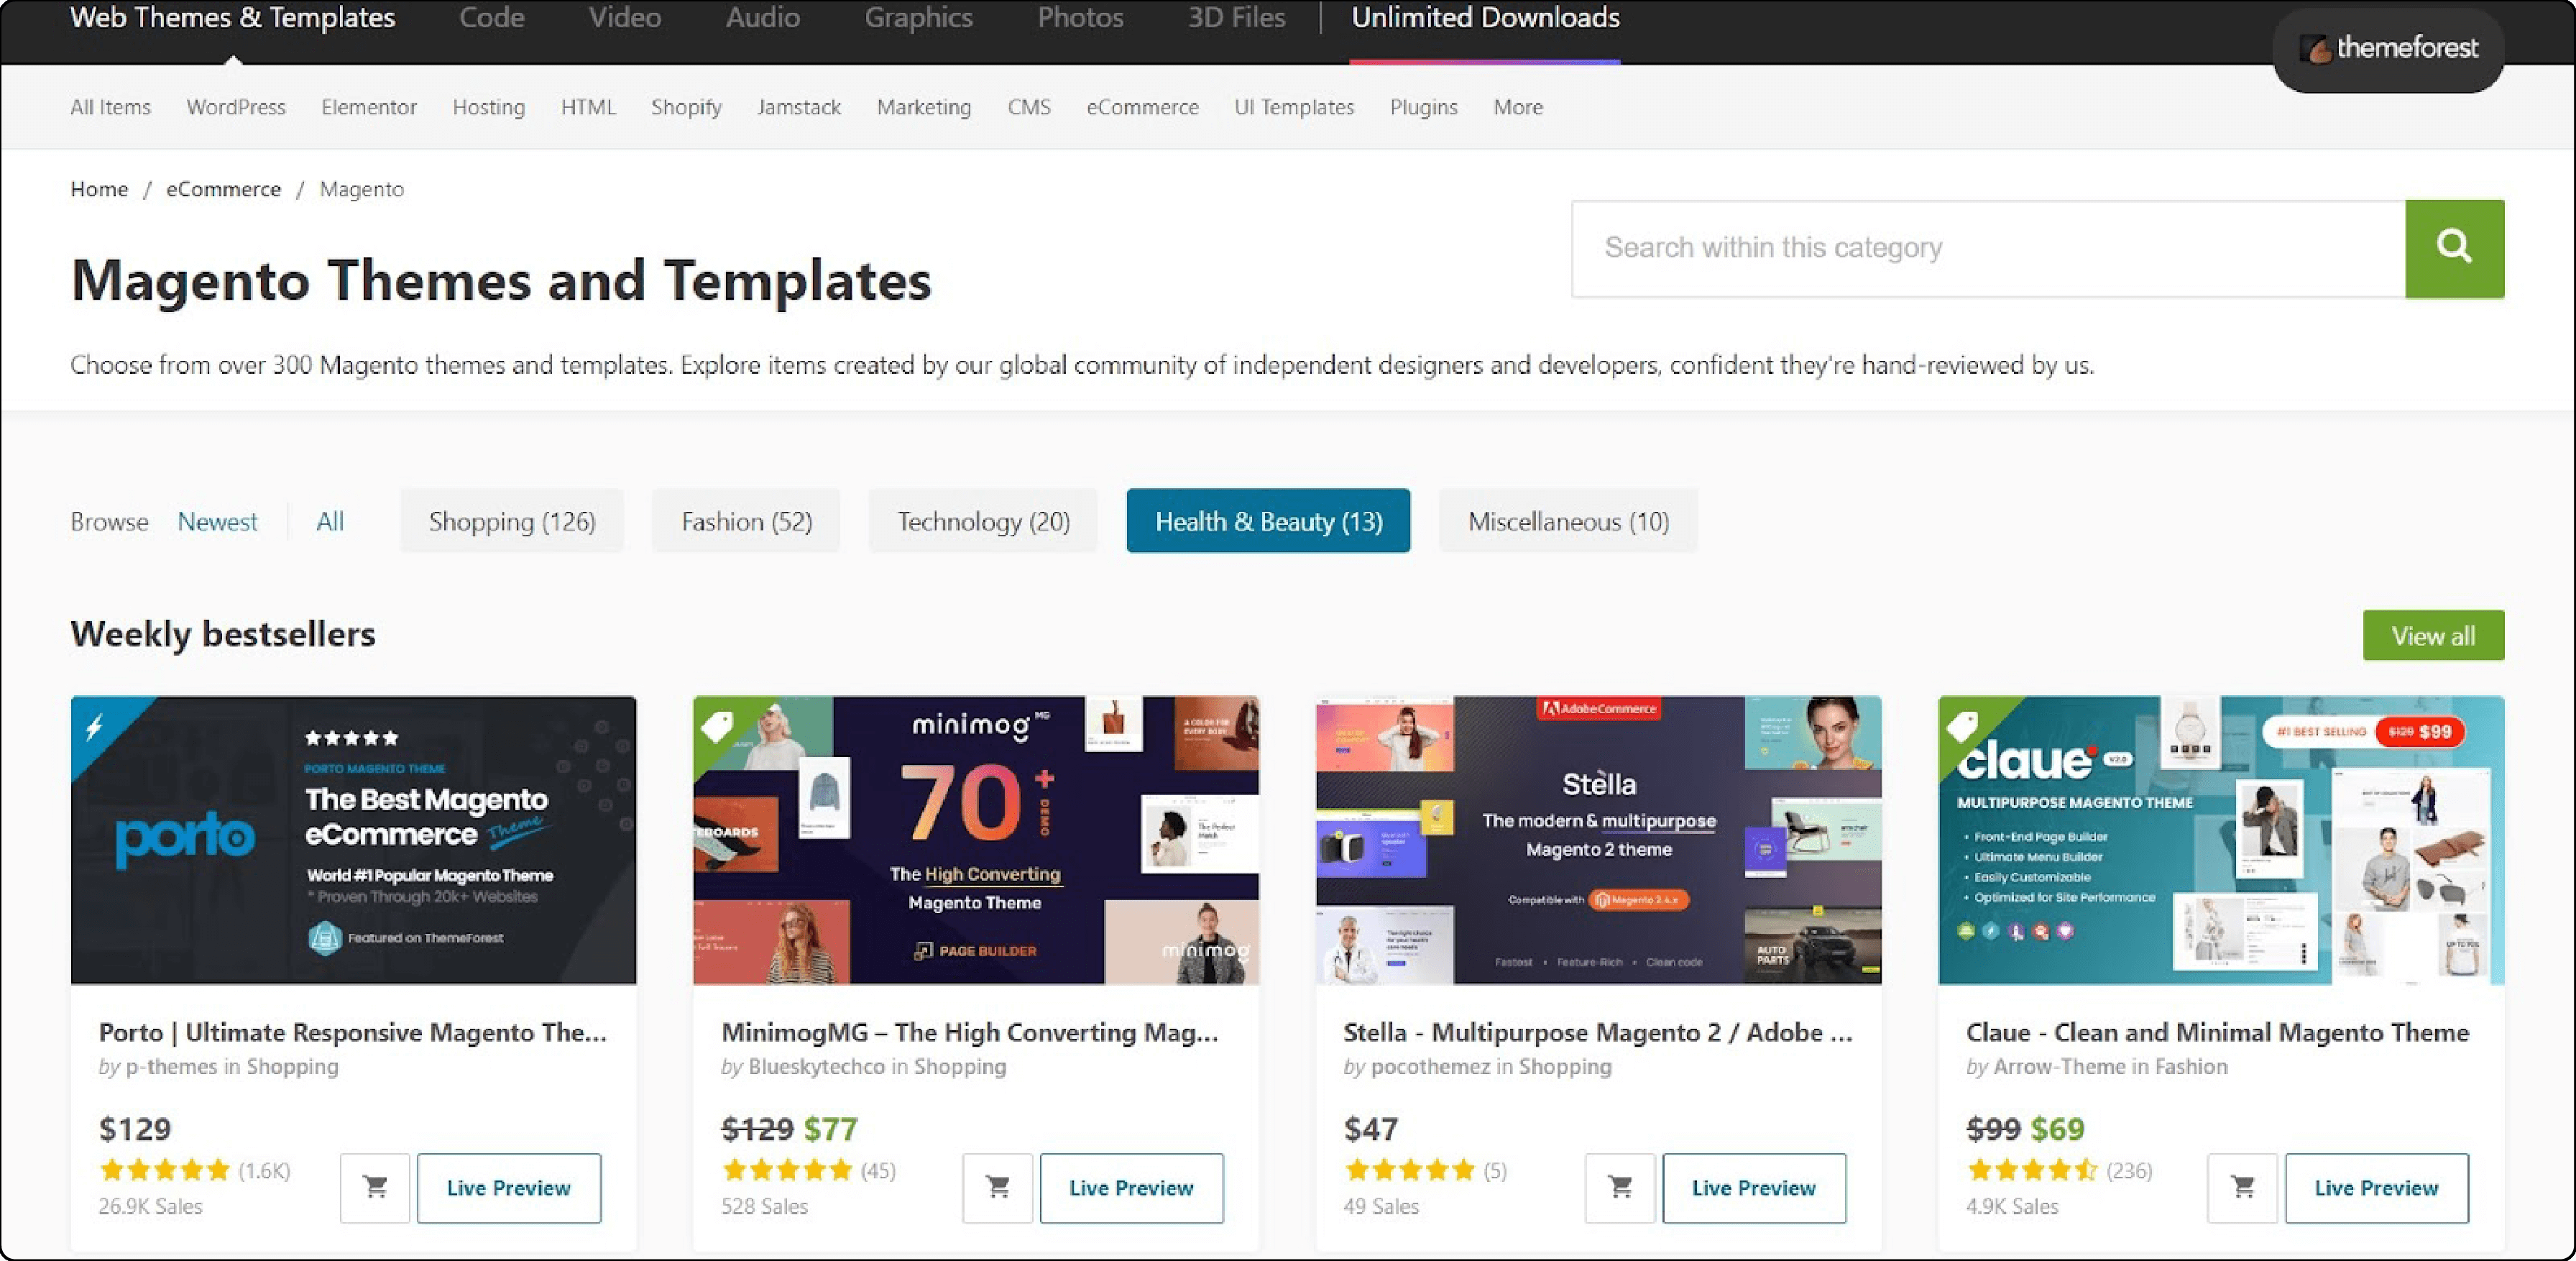Open CMS category

[1029, 107]
